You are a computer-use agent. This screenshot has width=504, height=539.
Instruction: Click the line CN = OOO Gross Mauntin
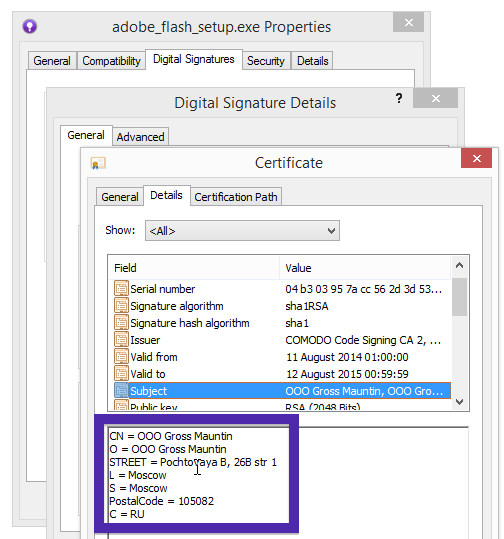(x=171, y=436)
